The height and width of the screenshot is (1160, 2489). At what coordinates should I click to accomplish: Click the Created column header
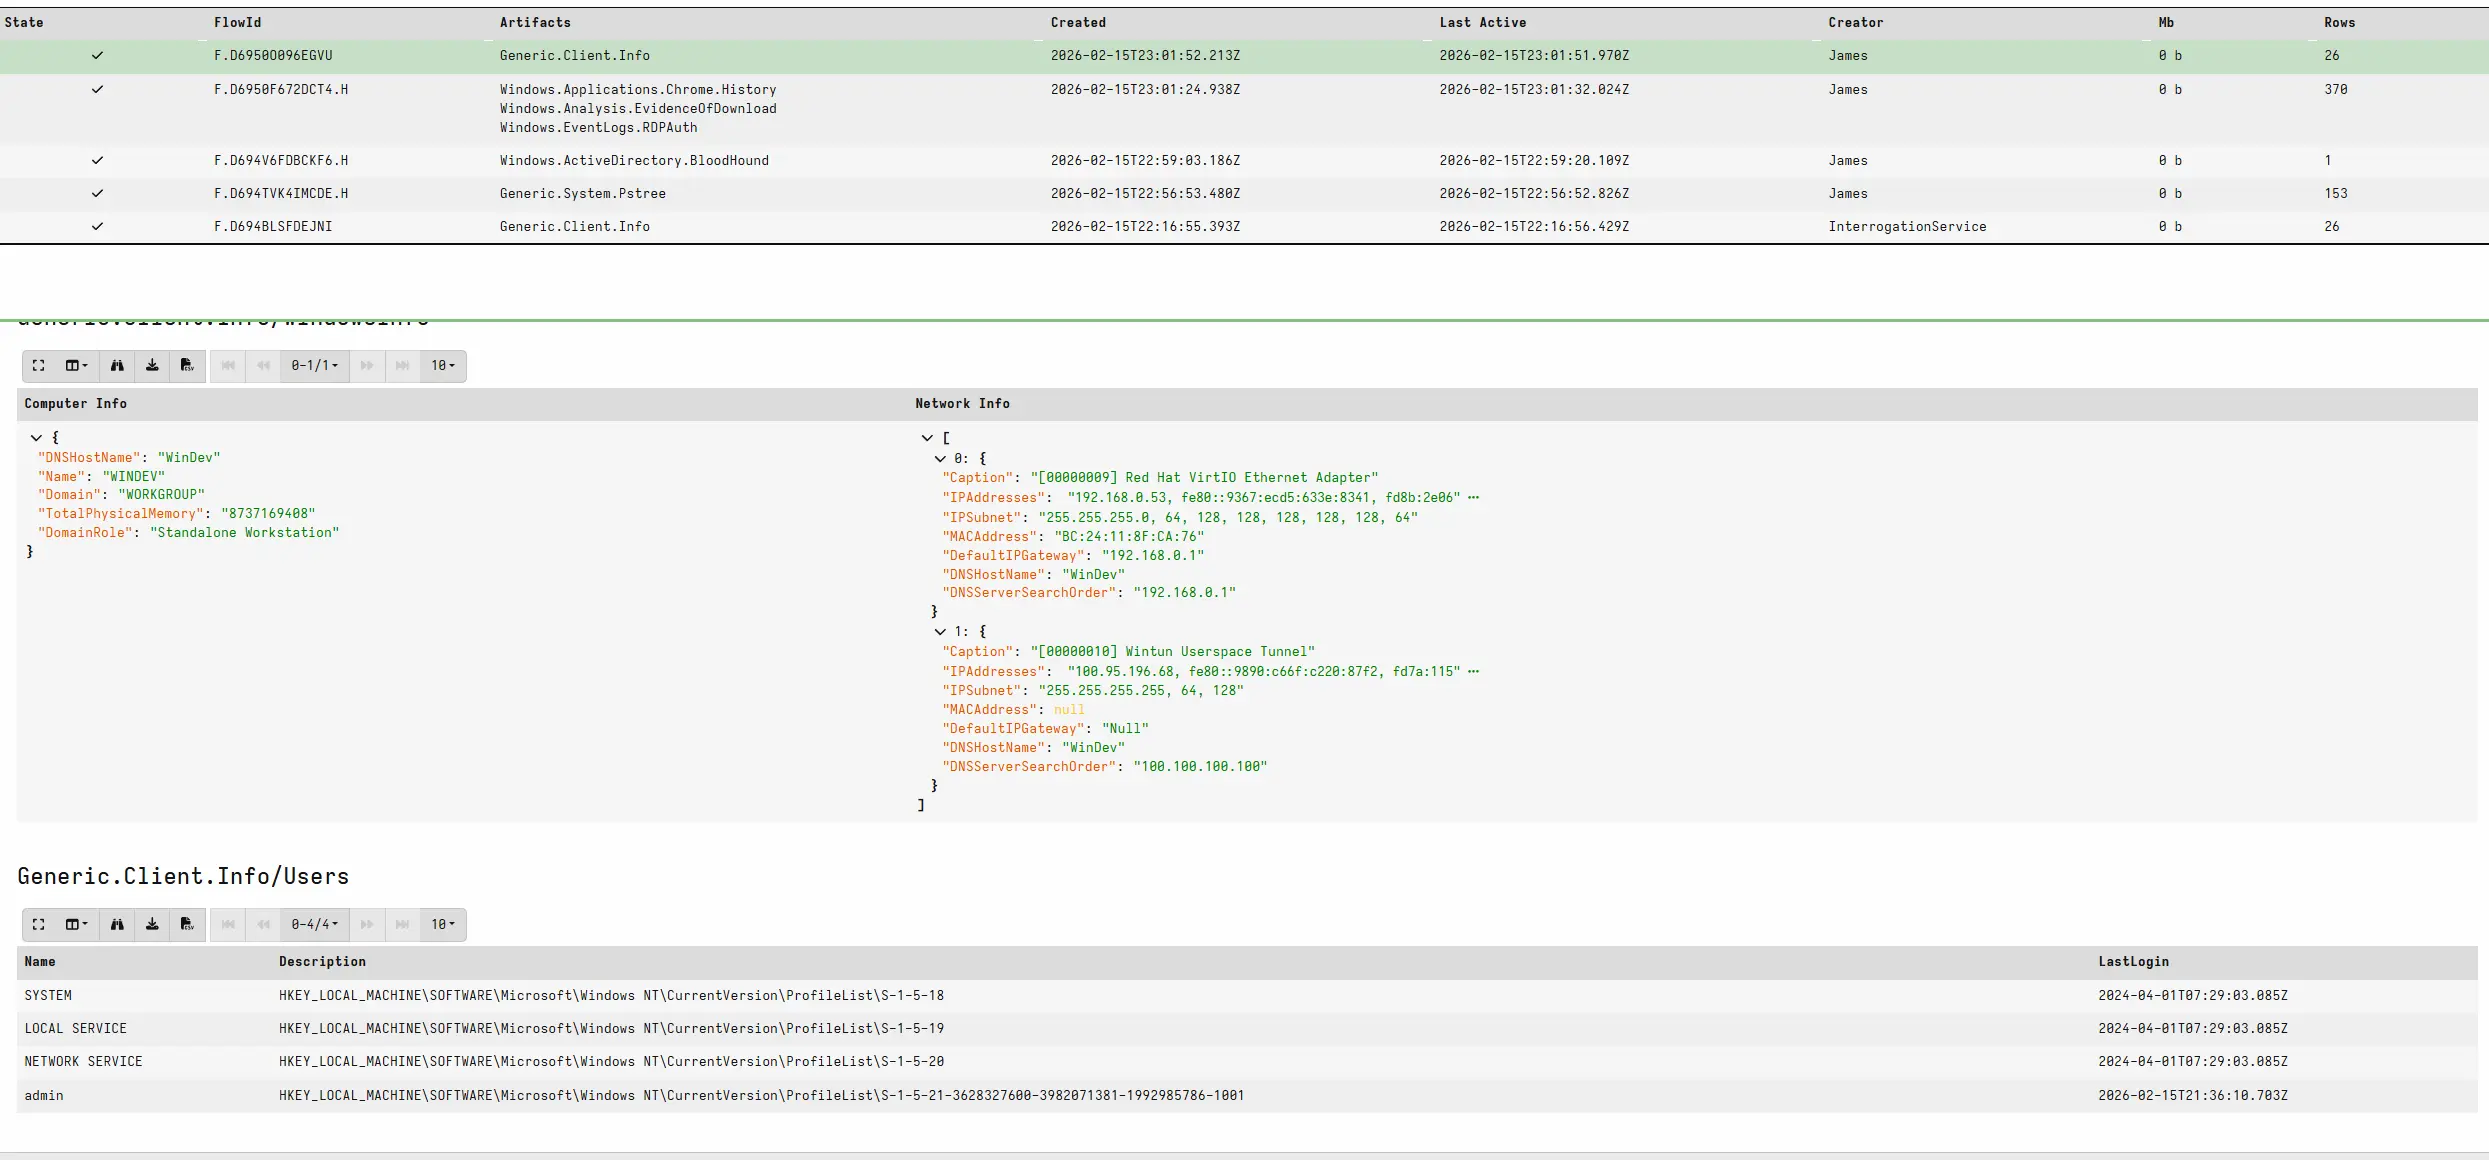click(x=1078, y=23)
